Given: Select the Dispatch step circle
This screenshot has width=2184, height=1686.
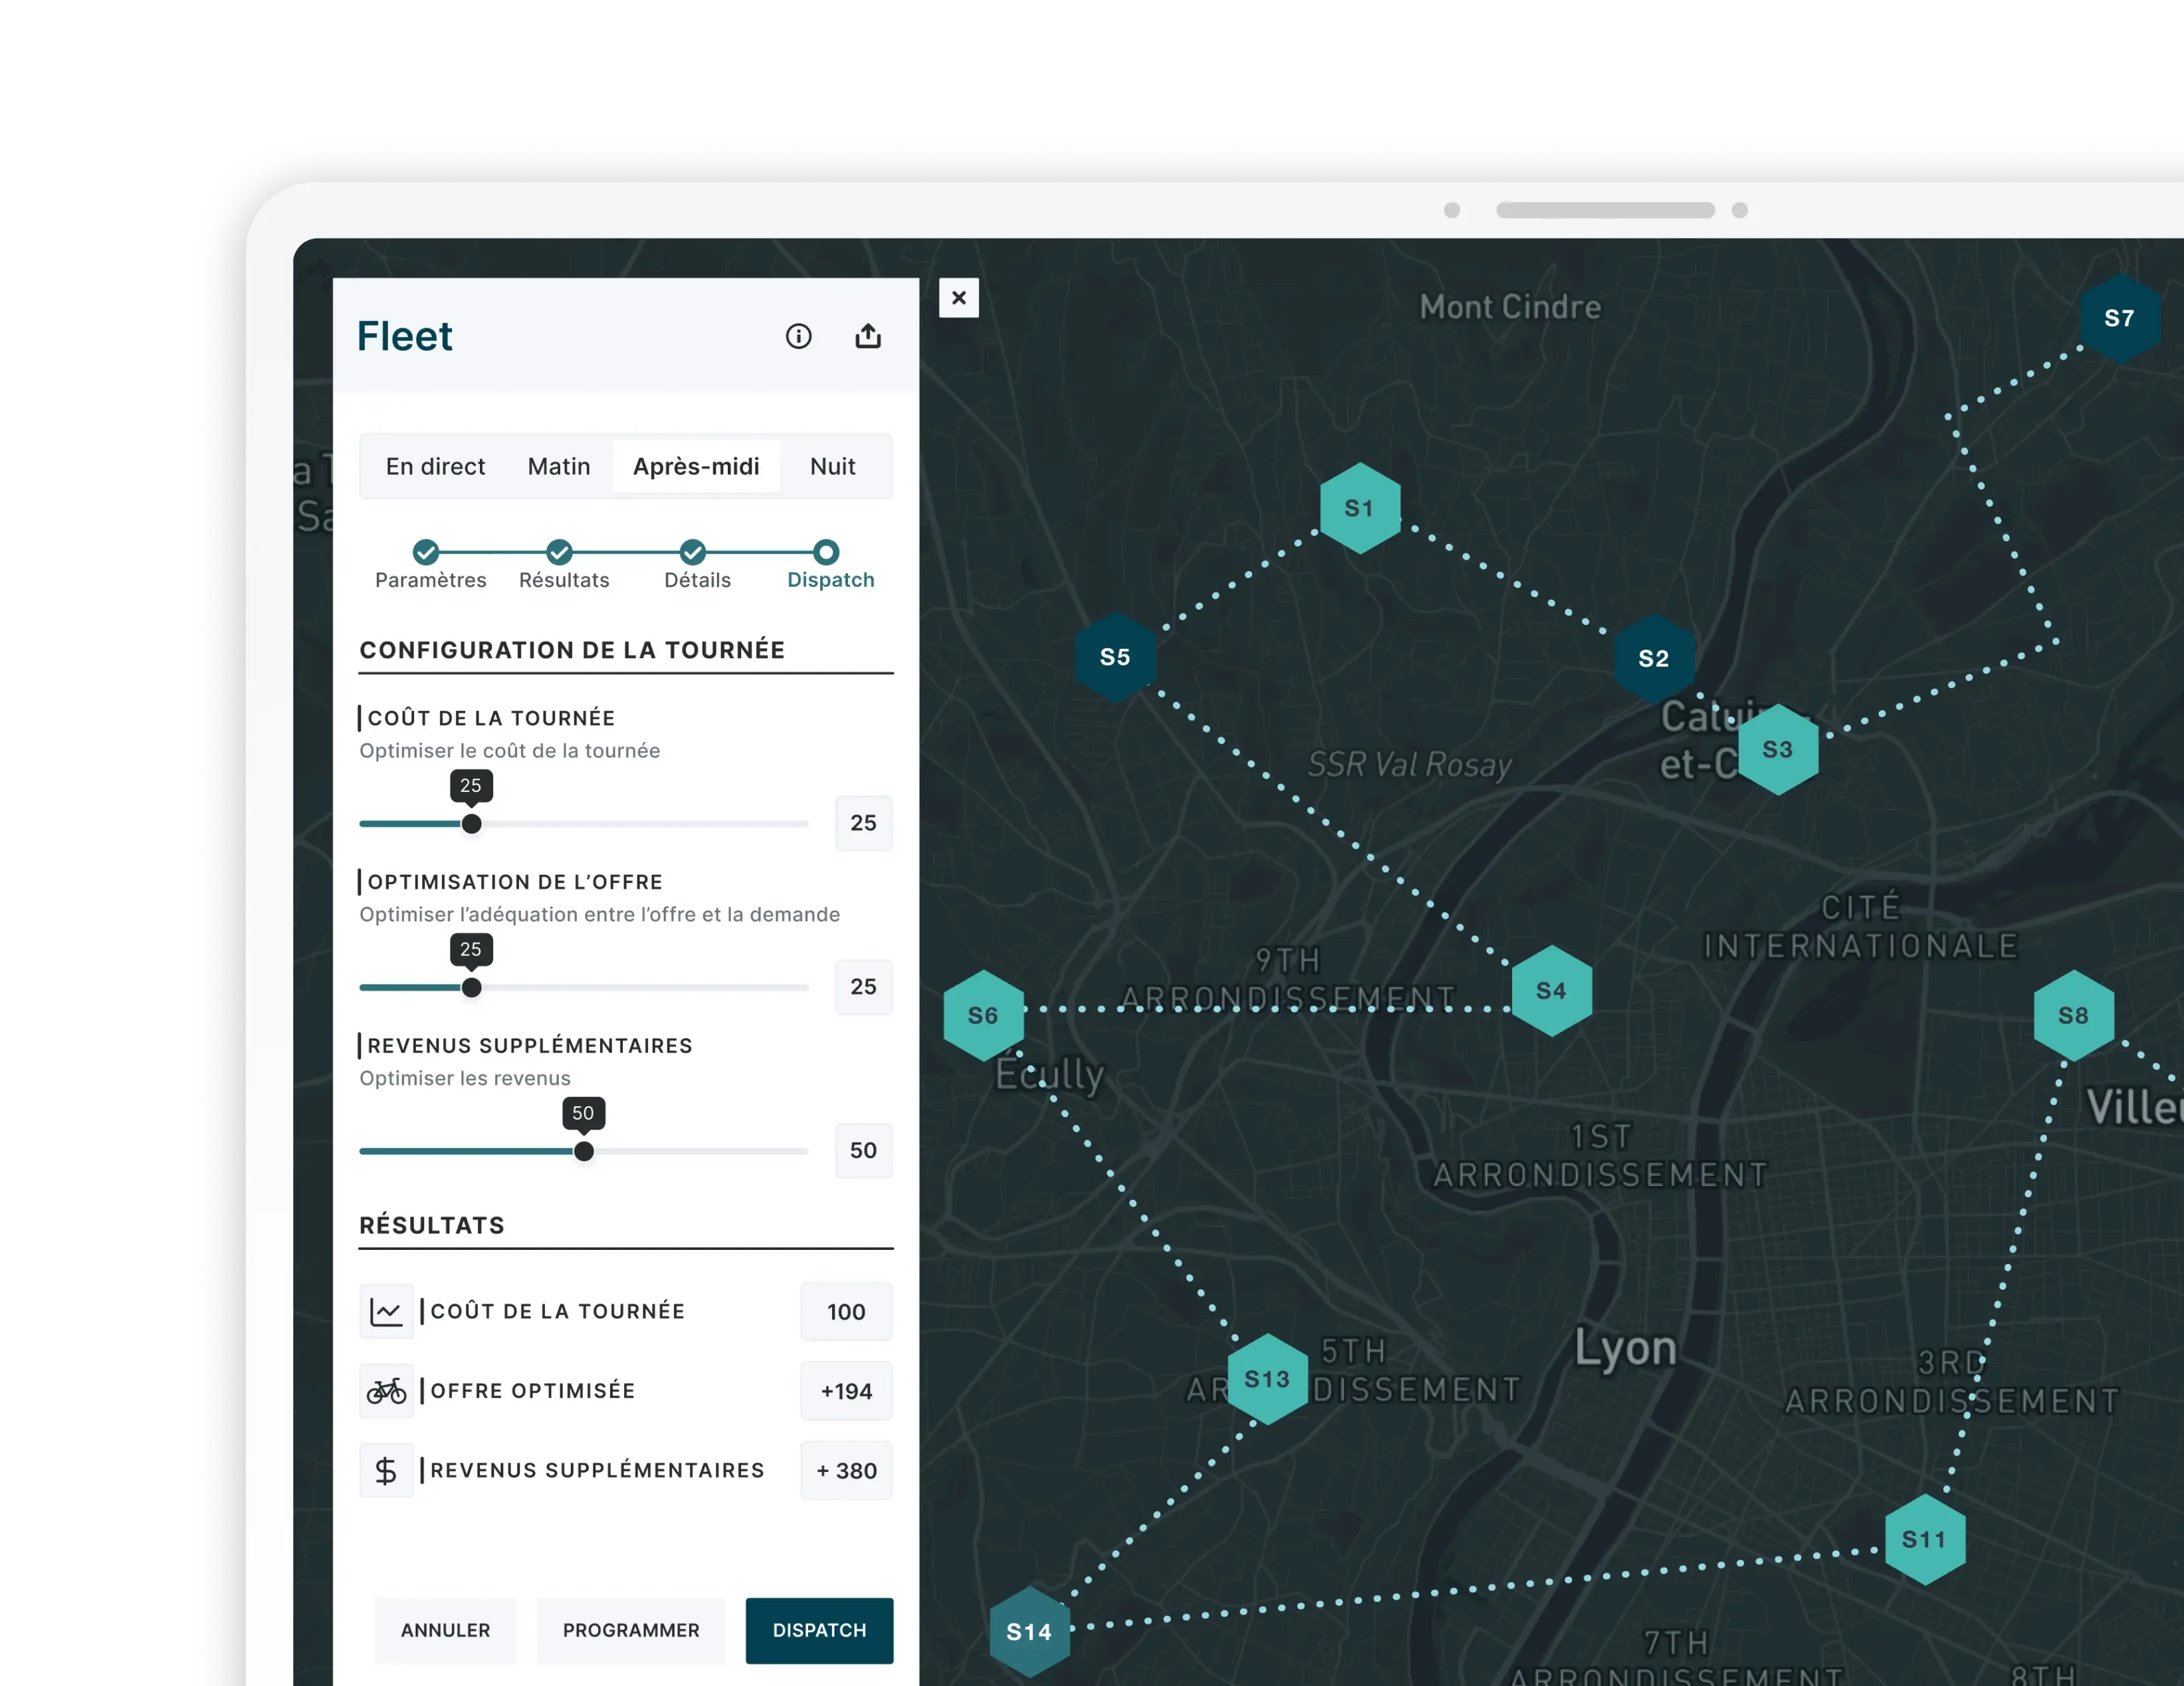Looking at the screenshot, I should coord(826,552).
